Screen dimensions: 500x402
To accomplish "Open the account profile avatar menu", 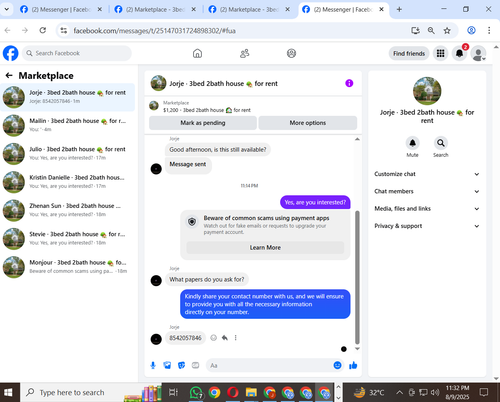I will [x=478, y=53].
